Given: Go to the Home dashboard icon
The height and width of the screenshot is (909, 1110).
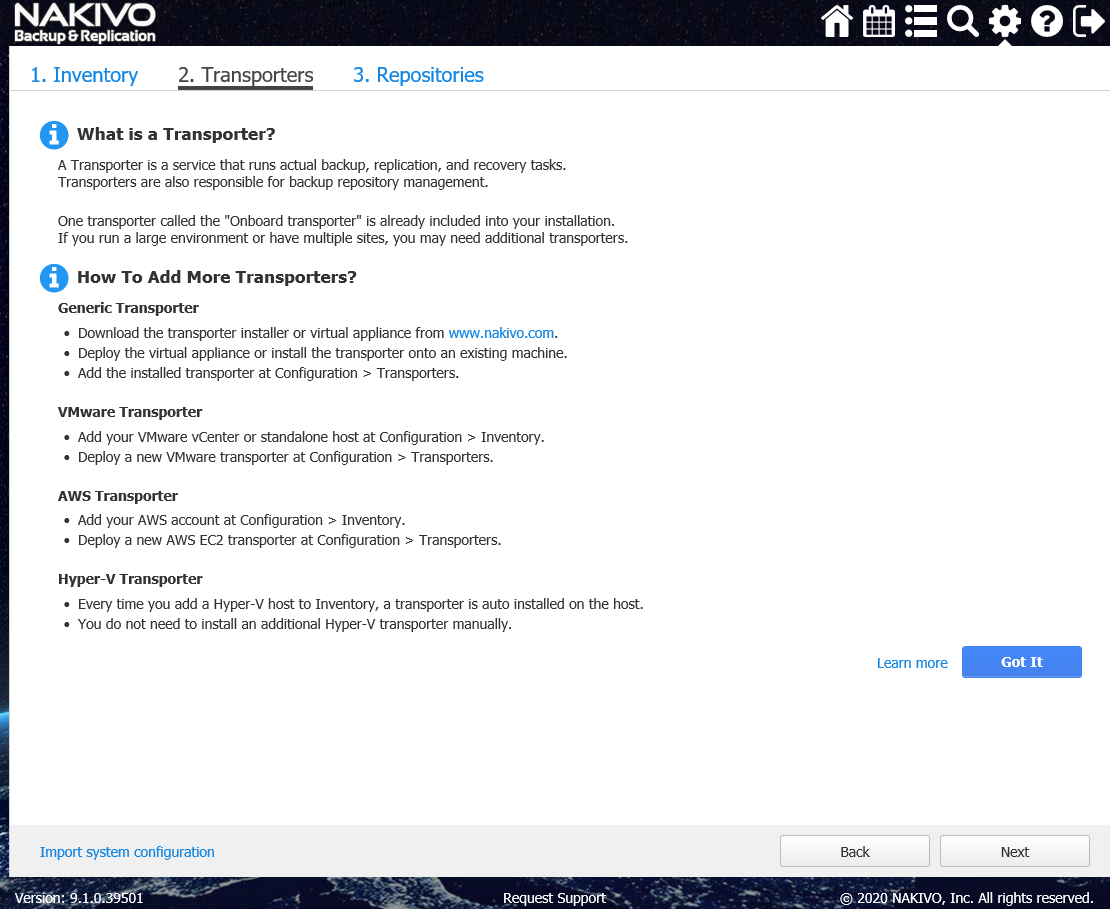Looking at the screenshot, I should point(837,21).
